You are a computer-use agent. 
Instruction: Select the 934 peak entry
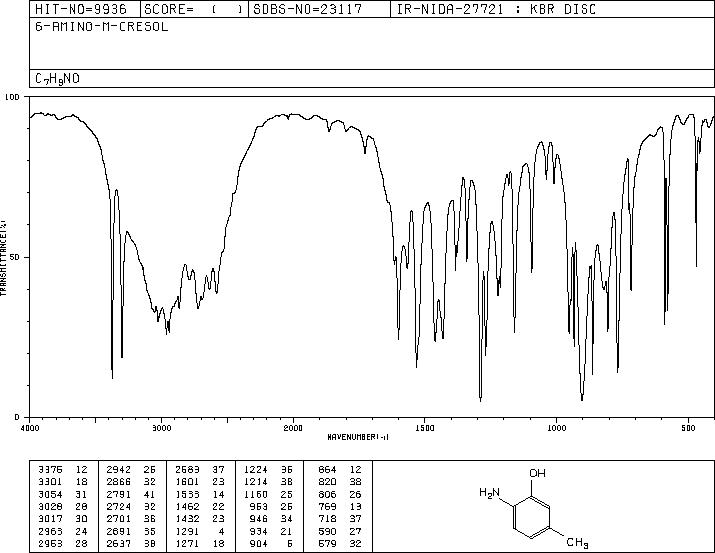pos(271,531)
